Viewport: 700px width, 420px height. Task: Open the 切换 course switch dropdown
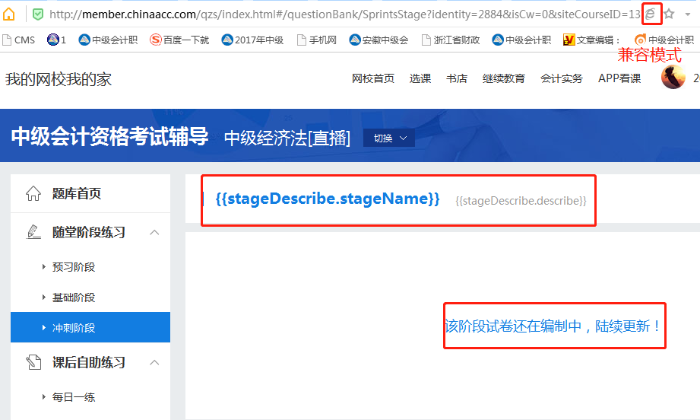click(x=390, y=138)
